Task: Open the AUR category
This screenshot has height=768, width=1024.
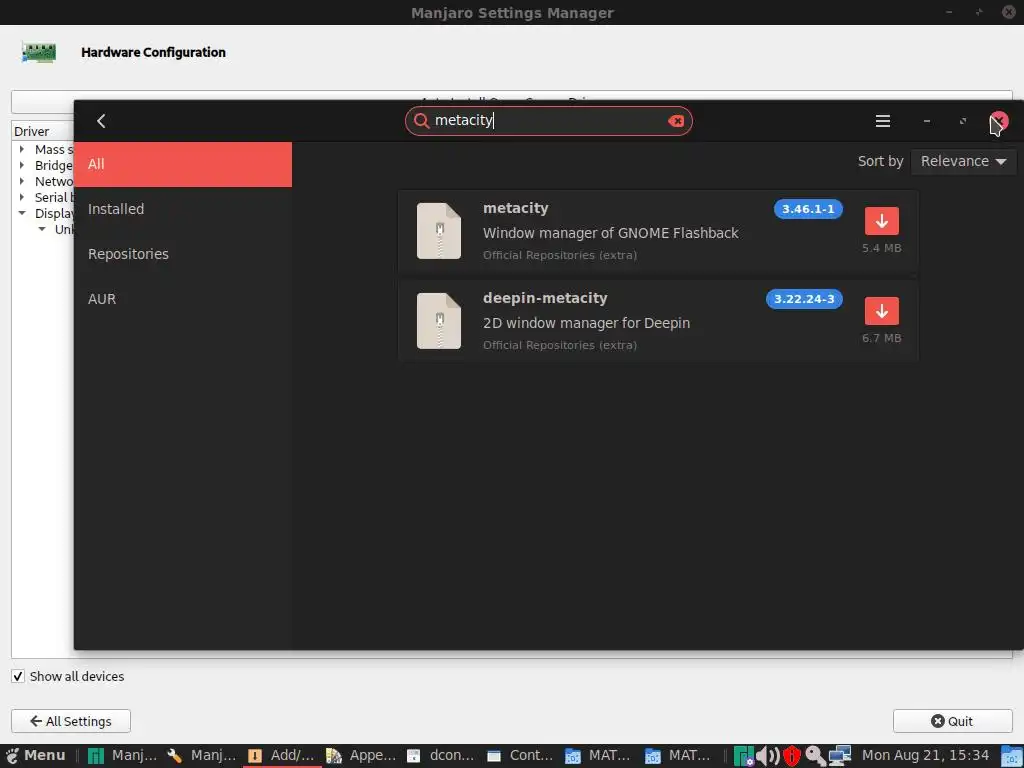Action: pos(183,299)
